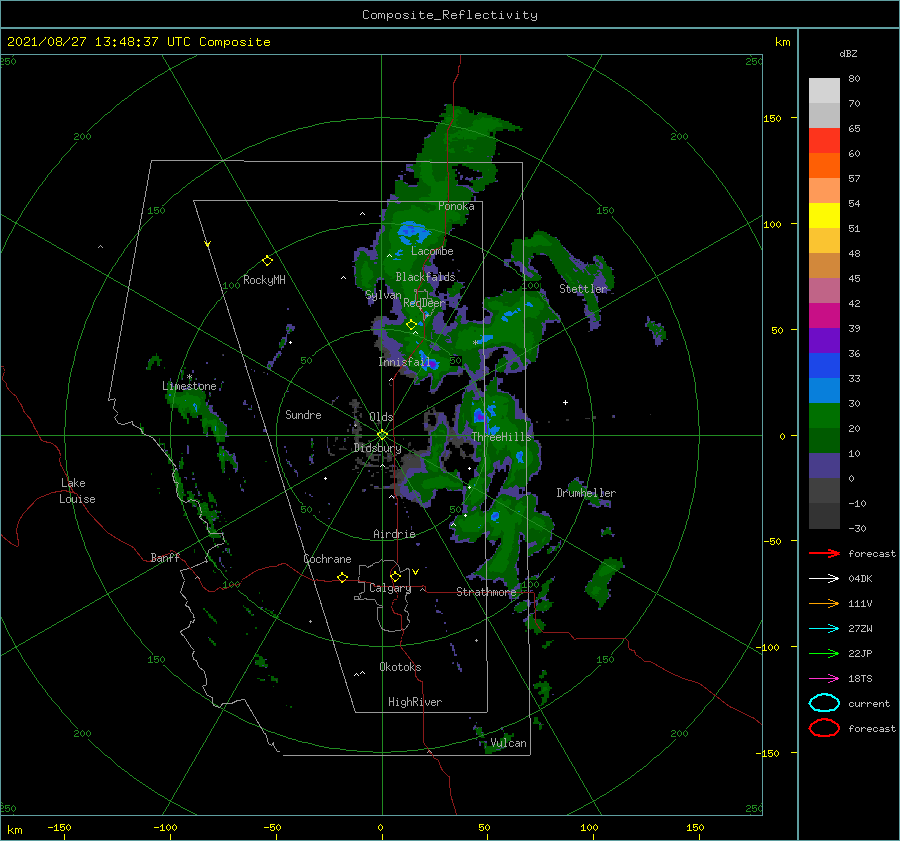
Task: Click the white 04DK arrow icon
Action: tap(824, 579)
